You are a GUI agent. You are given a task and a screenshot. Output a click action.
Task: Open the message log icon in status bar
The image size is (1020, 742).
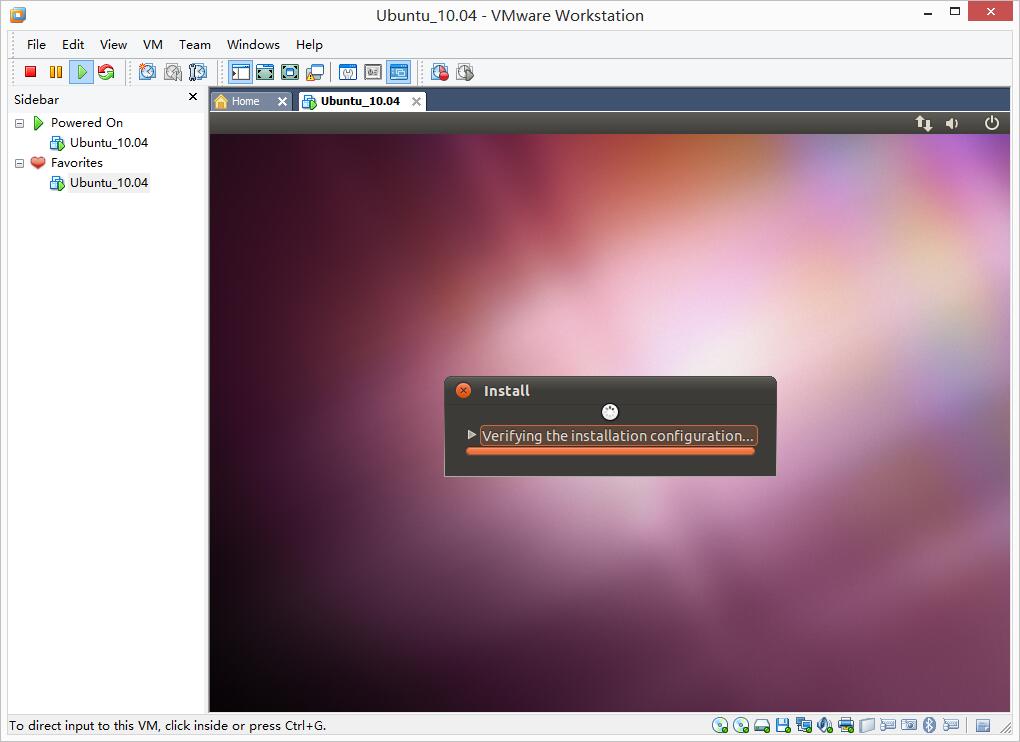(x=983, y=725)
